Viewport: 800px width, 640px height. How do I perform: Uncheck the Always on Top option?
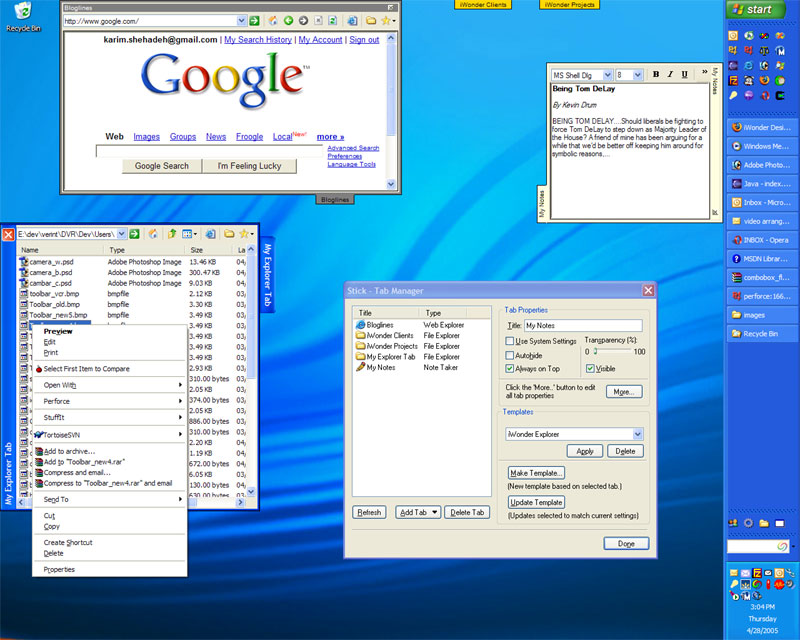[510, 369]
